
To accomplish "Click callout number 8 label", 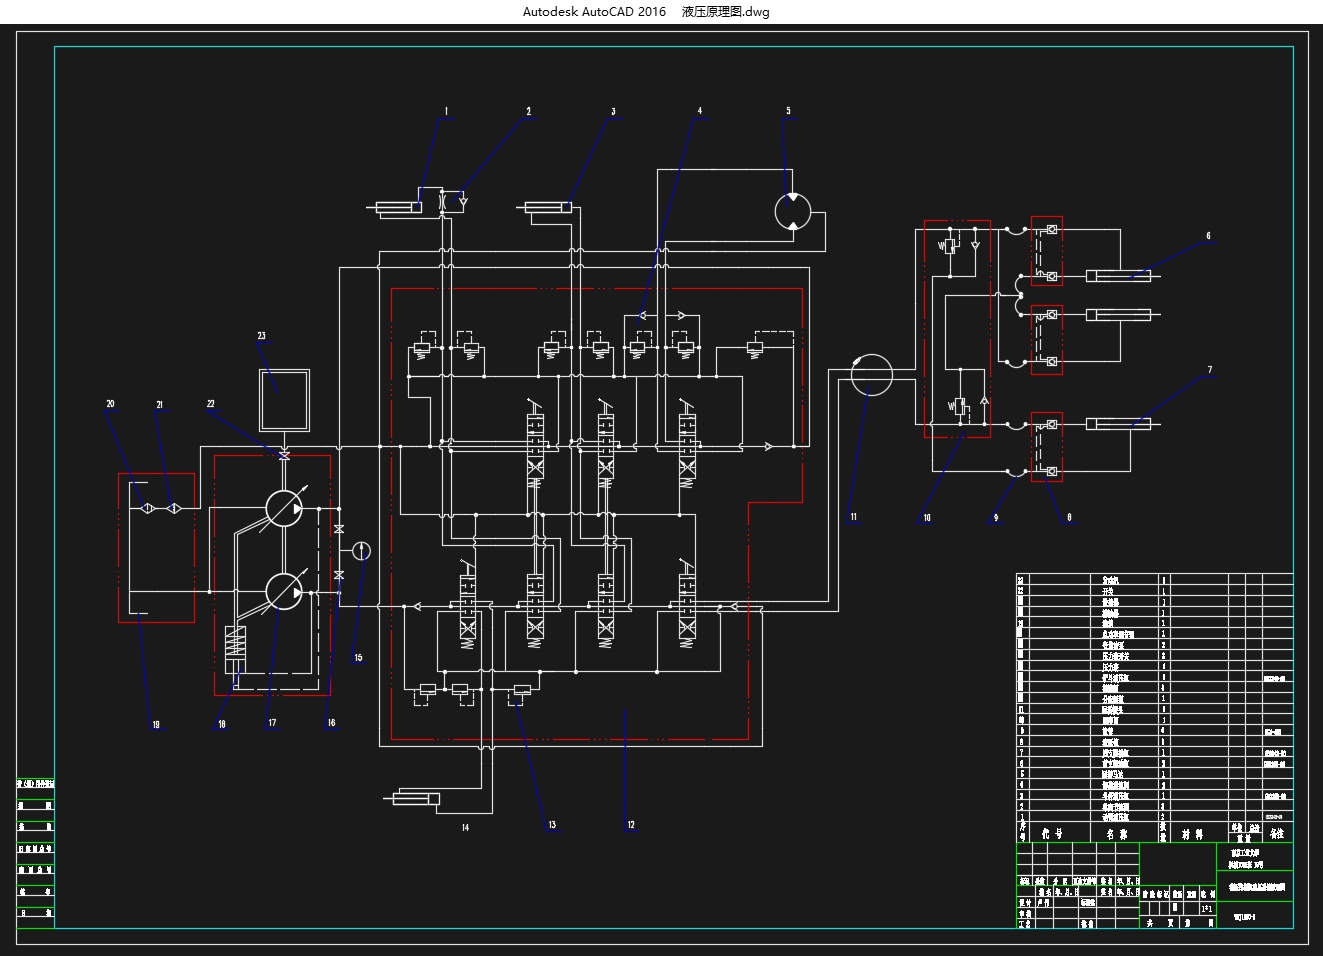I will point(1069,517).
